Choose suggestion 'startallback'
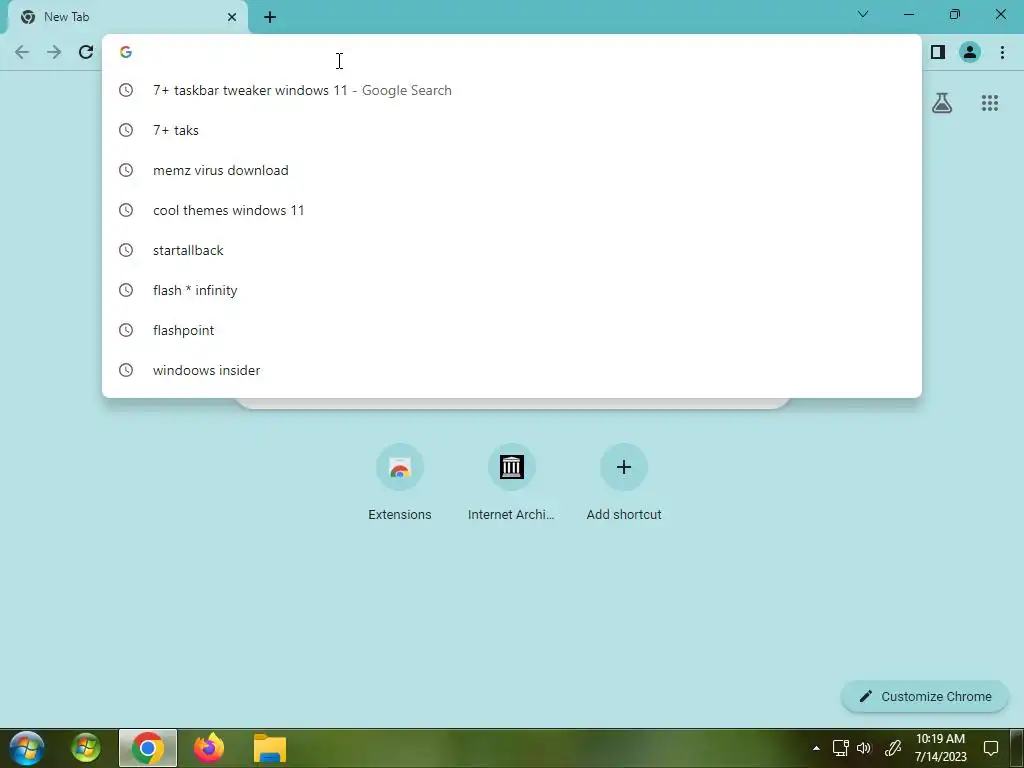Viewport: 1024px width, 768px height. [512, 250]
